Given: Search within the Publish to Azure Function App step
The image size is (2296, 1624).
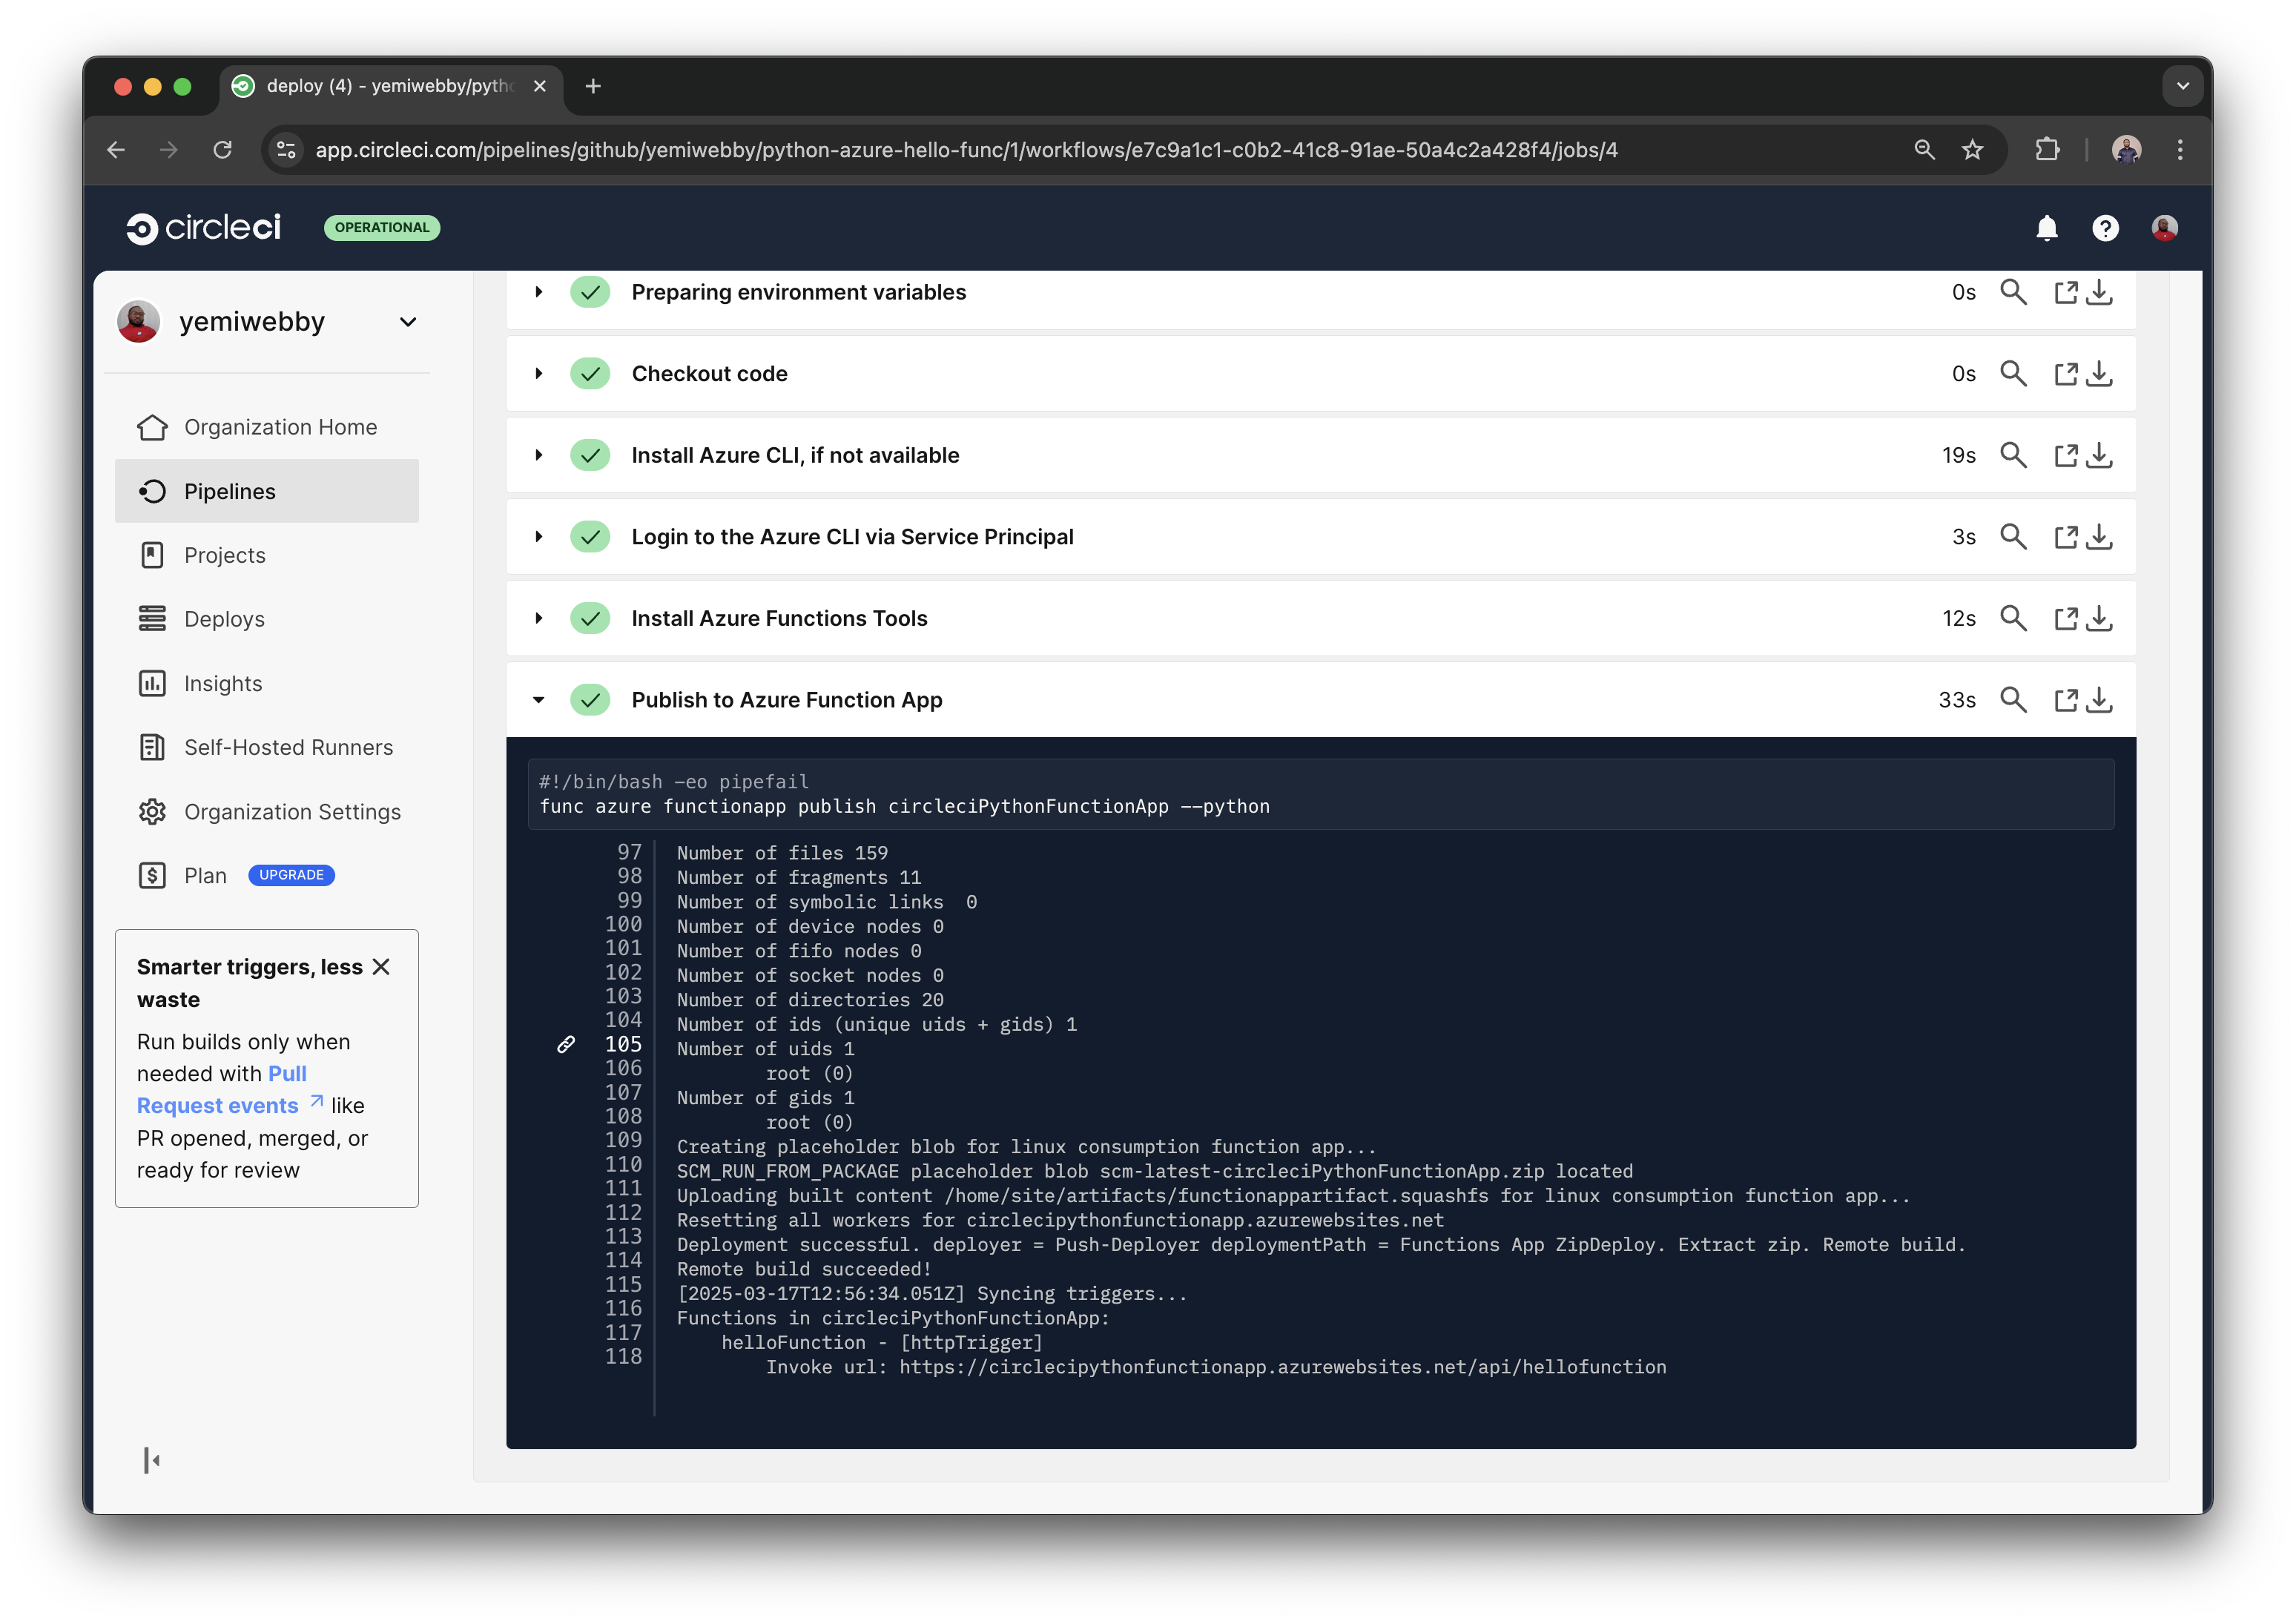Looking at the screenshot, I should 2014,699.
